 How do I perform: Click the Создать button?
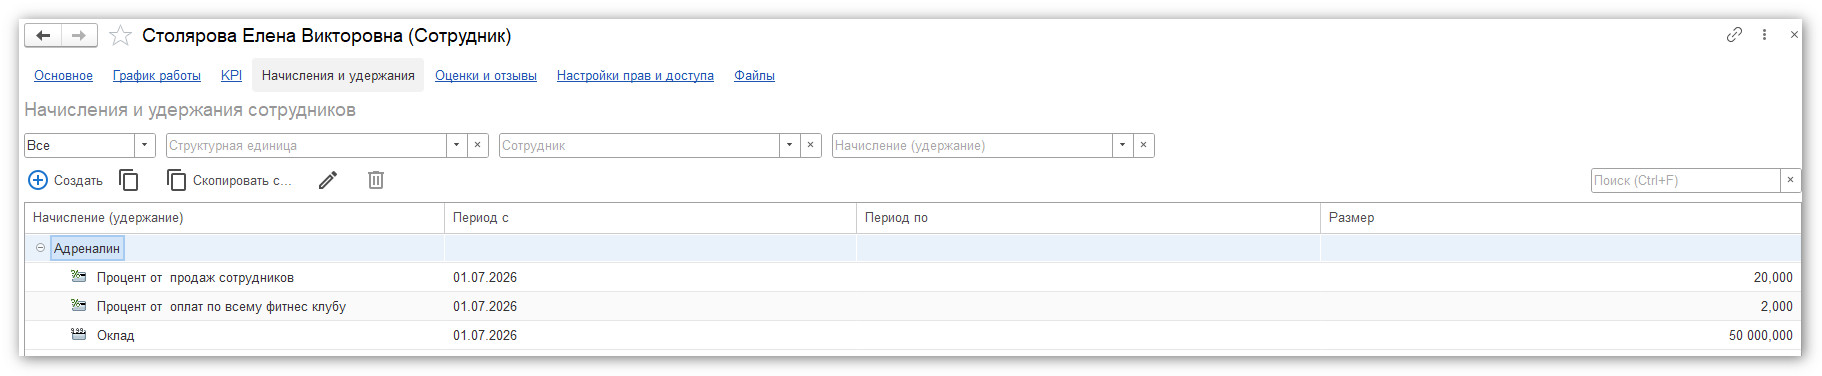66,181
